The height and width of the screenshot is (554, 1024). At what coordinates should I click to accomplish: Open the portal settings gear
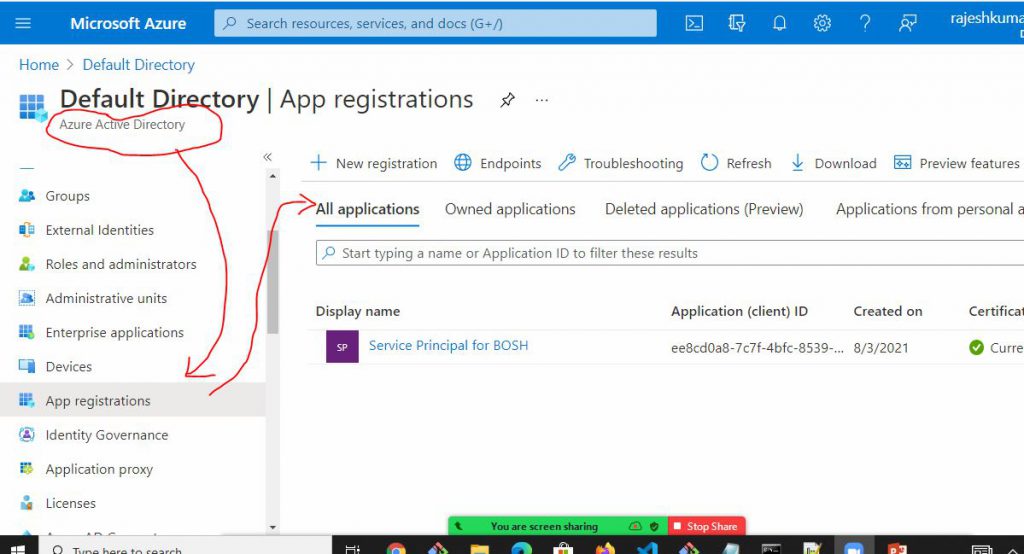tap(822, 23)
